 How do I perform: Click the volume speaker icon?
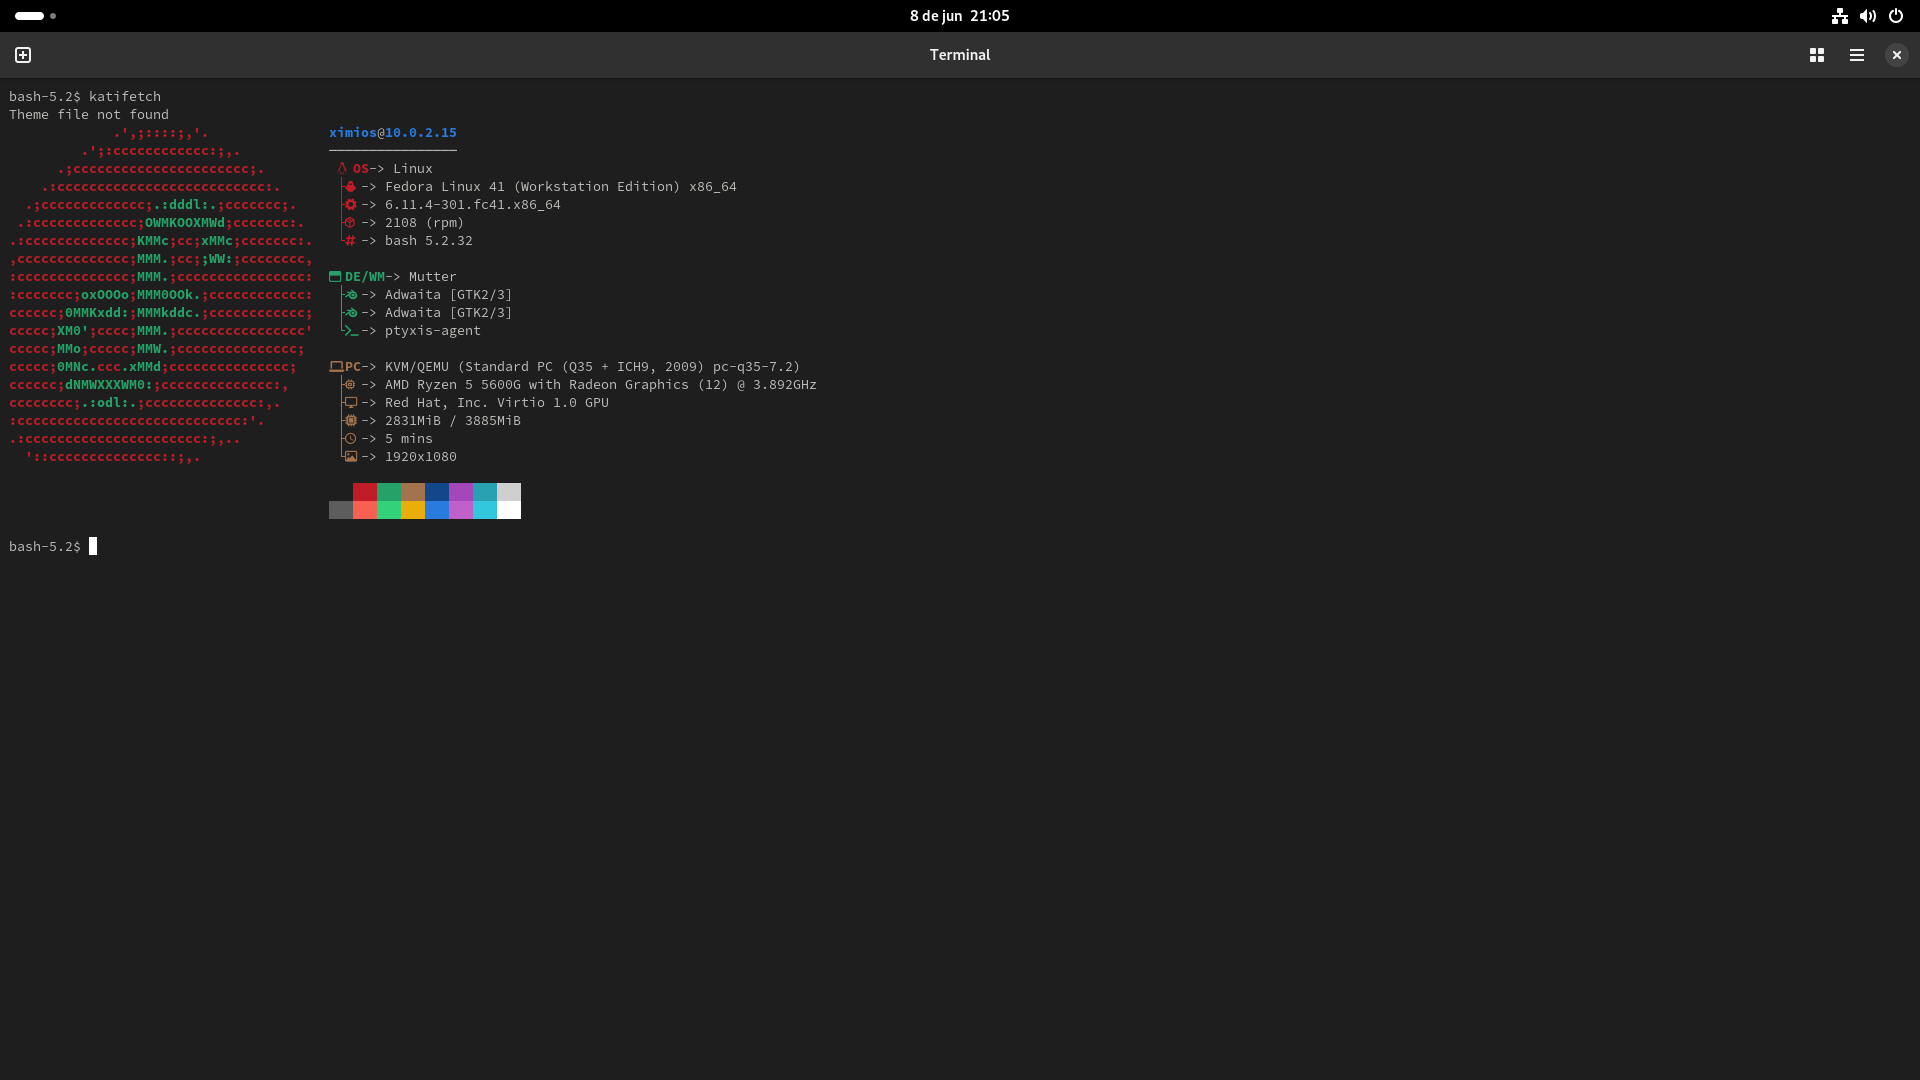click(1867, 16)
